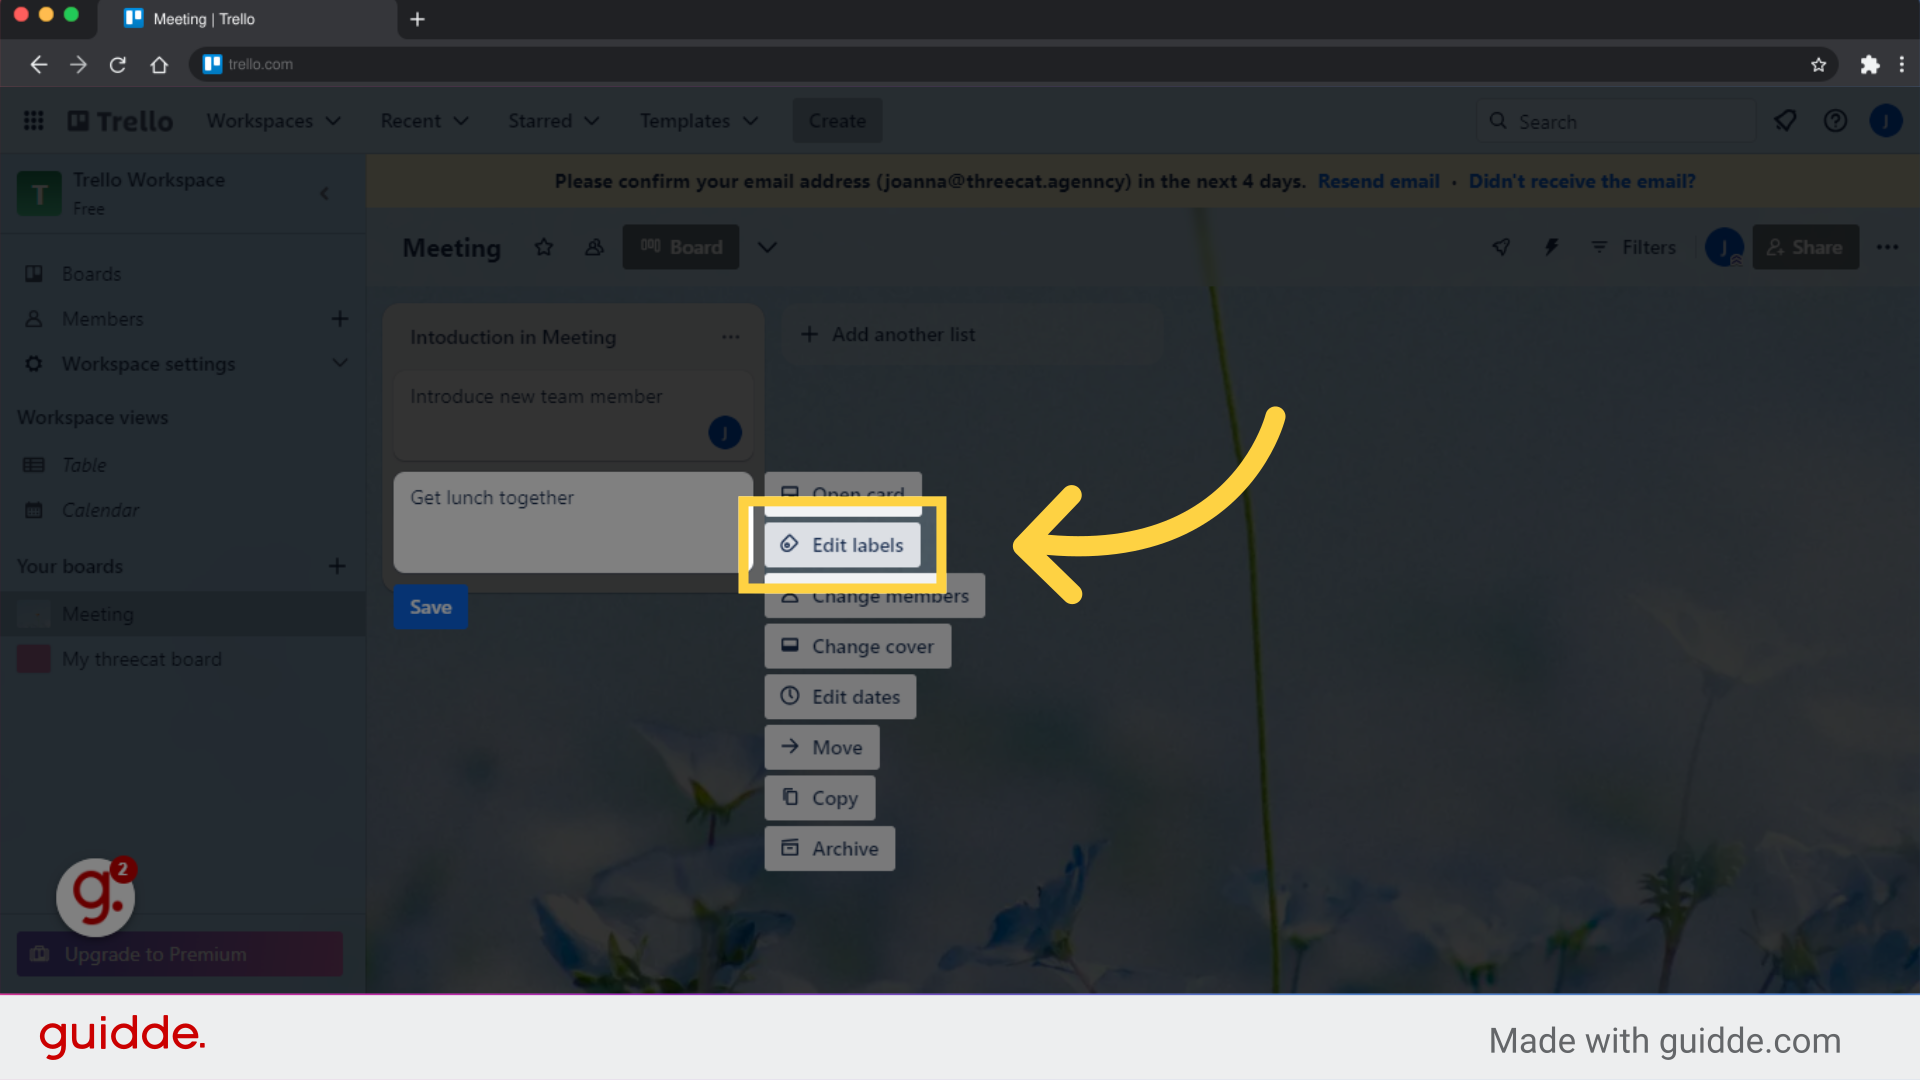Expand the Workspaces dropdown

(274, 120)
